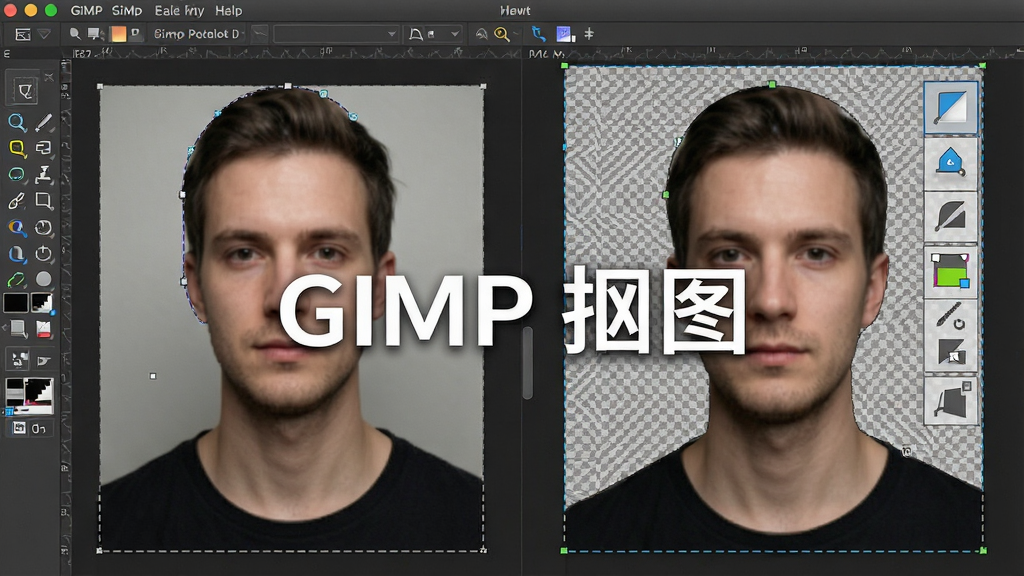Viewport: 1024px width, 576px height.
Task: Select the white paintbrush tool in toolbox
Action: pyautogui.click(x=17, y=201)
